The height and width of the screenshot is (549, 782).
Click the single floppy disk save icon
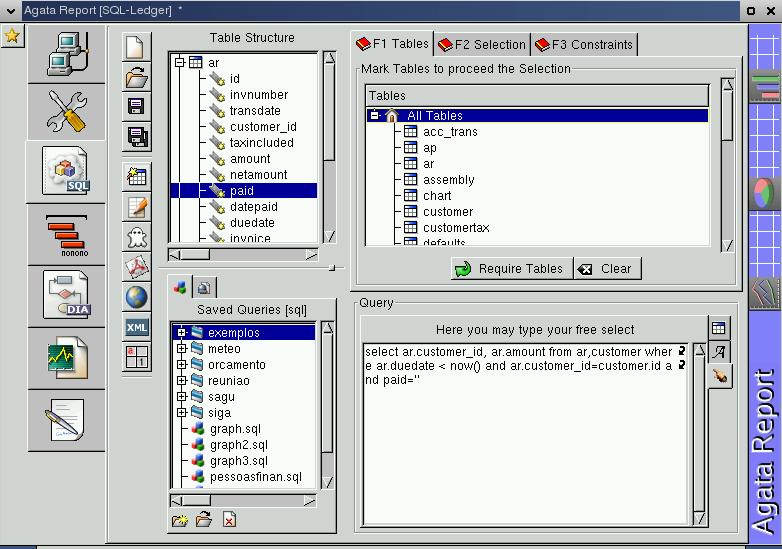coord(137,106)
